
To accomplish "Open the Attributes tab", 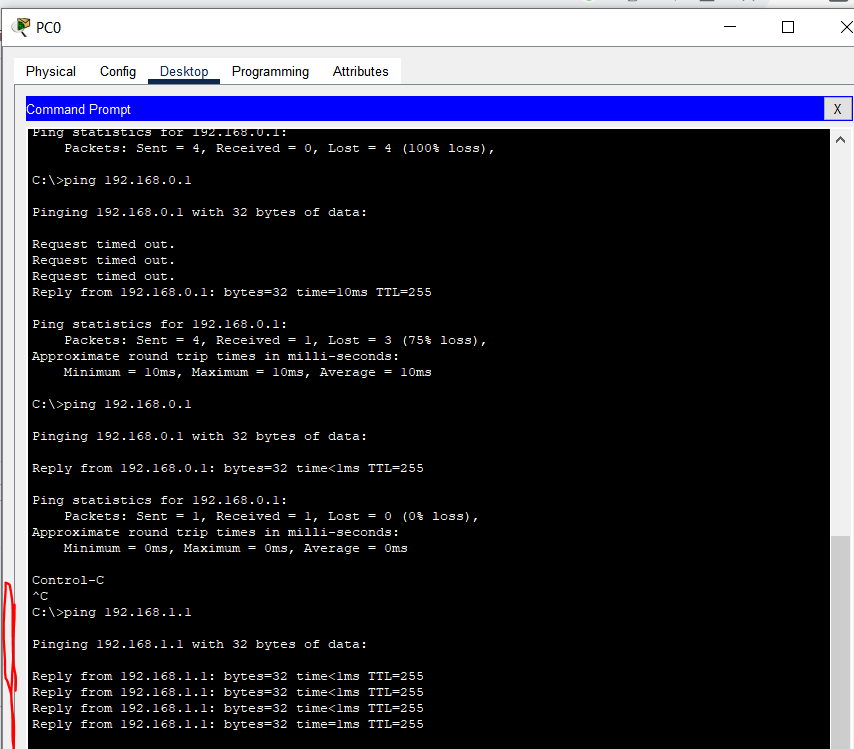I will (x=360, y=71).
